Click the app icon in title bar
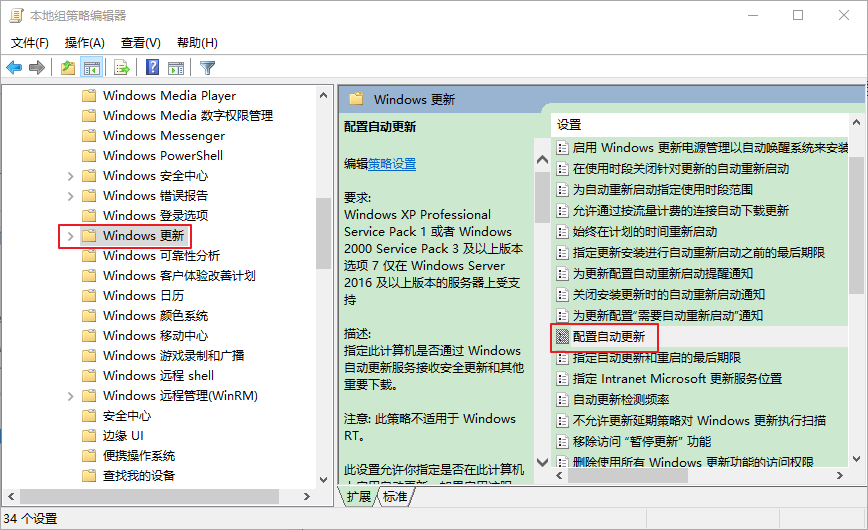This screenshot has width=868, height=530. click(17, 16)
